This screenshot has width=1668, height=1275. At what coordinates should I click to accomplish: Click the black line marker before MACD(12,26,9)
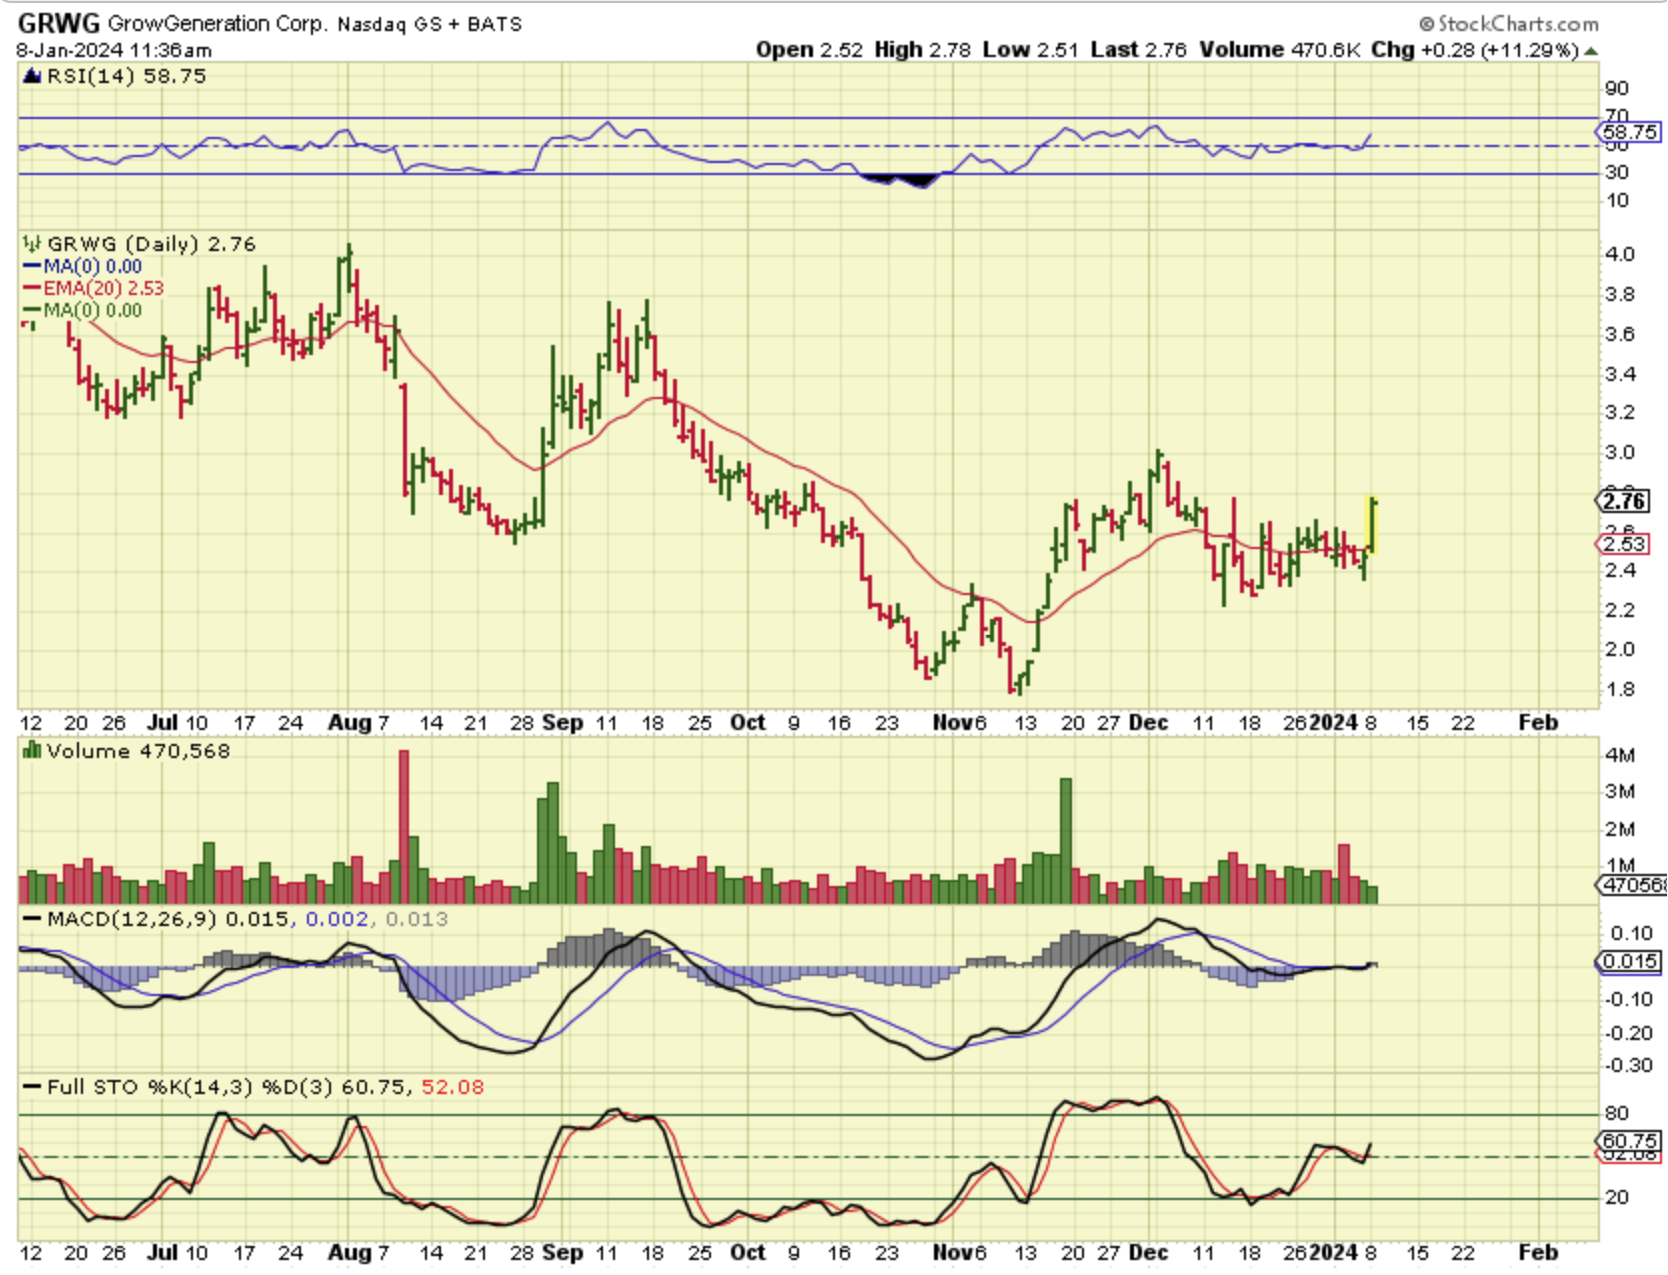32,919
